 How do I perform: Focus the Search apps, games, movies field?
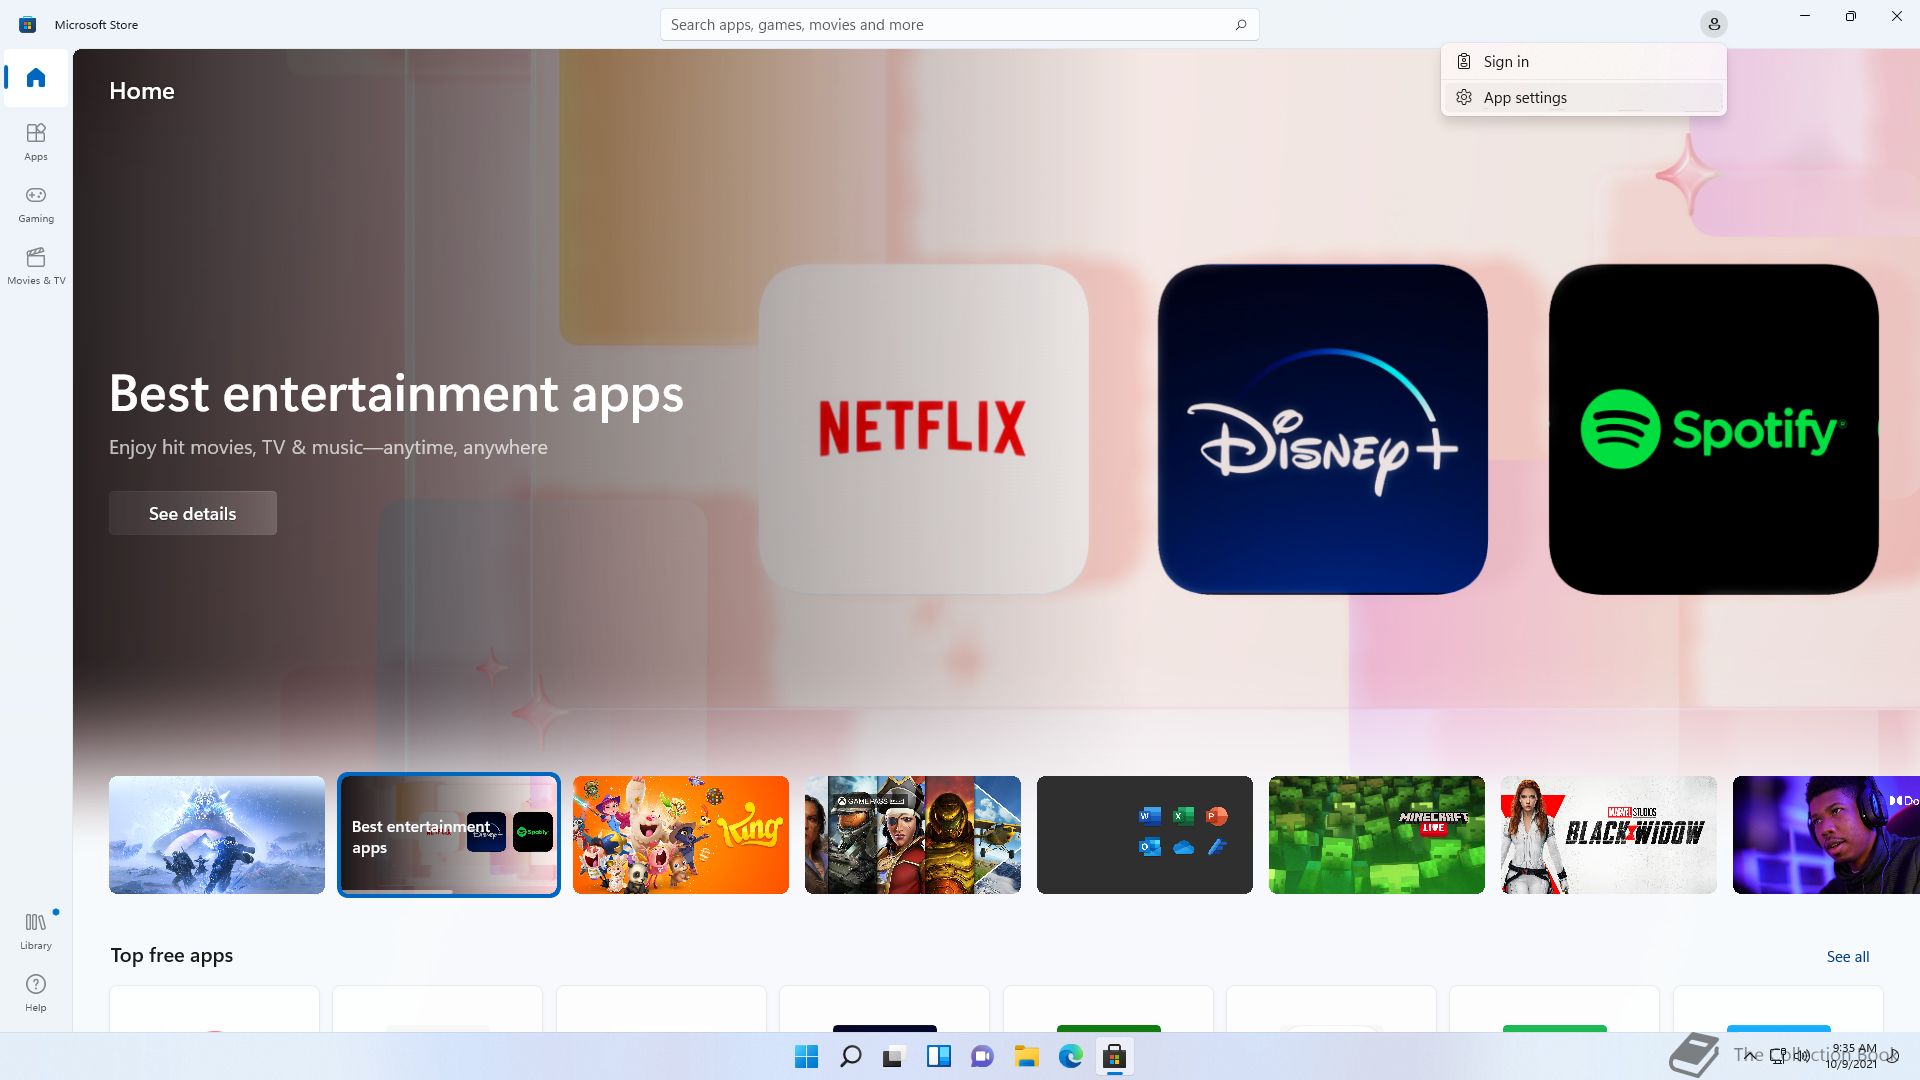click(x=960, y=25)
